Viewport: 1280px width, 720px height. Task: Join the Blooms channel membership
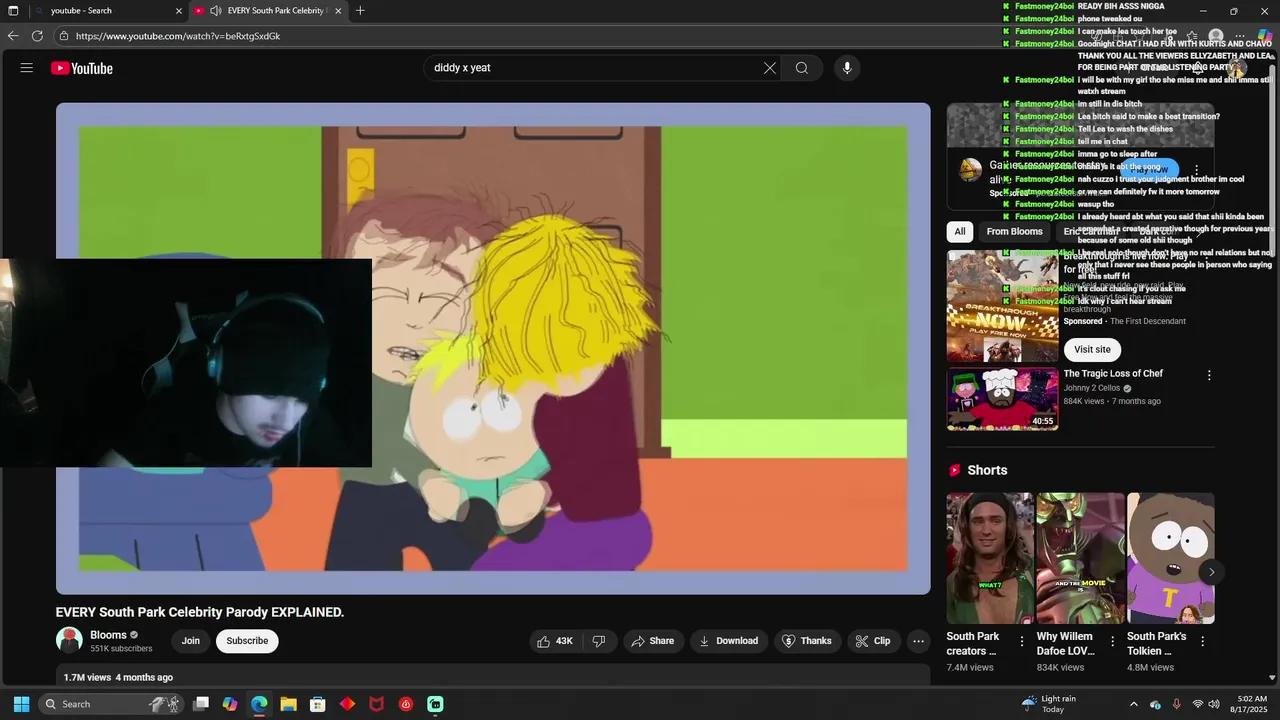[191, 641]
